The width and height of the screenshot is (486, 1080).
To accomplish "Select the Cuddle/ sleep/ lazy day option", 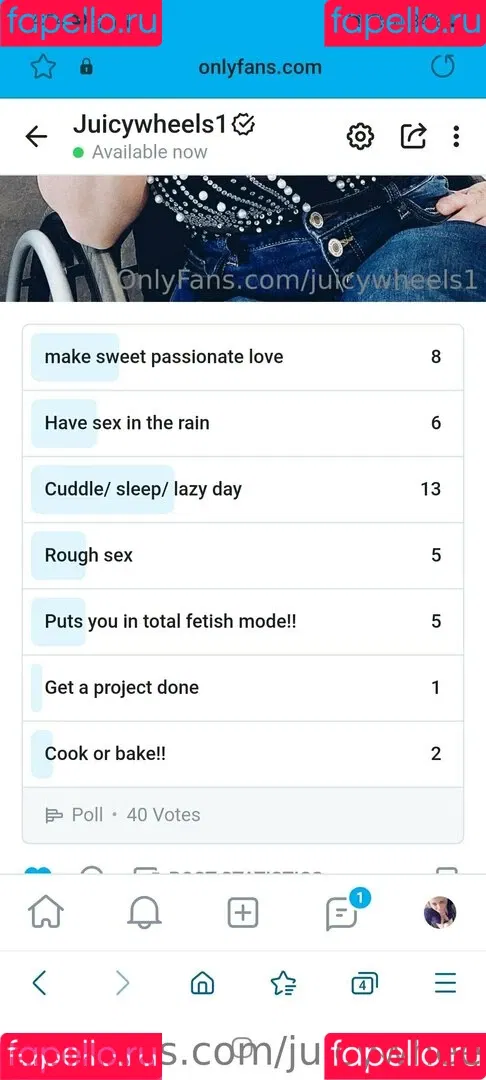I will click(x=243, y=489).
